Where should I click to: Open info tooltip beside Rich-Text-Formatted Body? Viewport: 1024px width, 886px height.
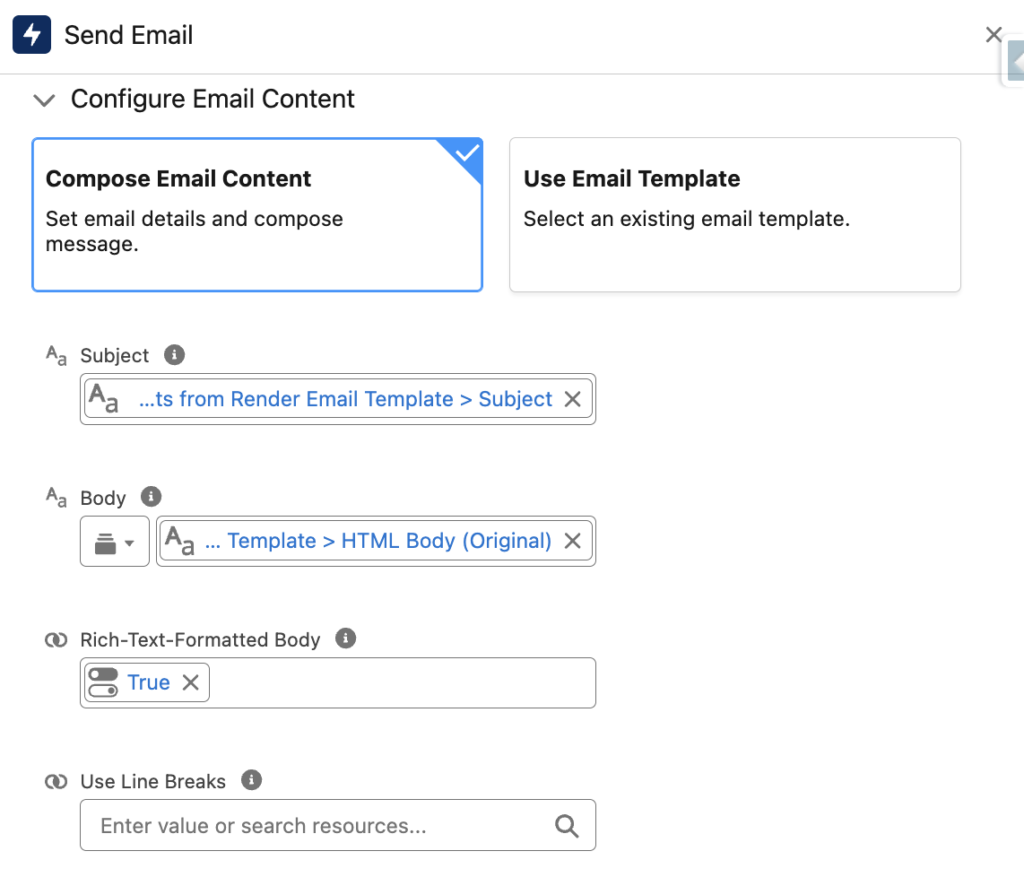pyautogui.click(x=345, y=638)
